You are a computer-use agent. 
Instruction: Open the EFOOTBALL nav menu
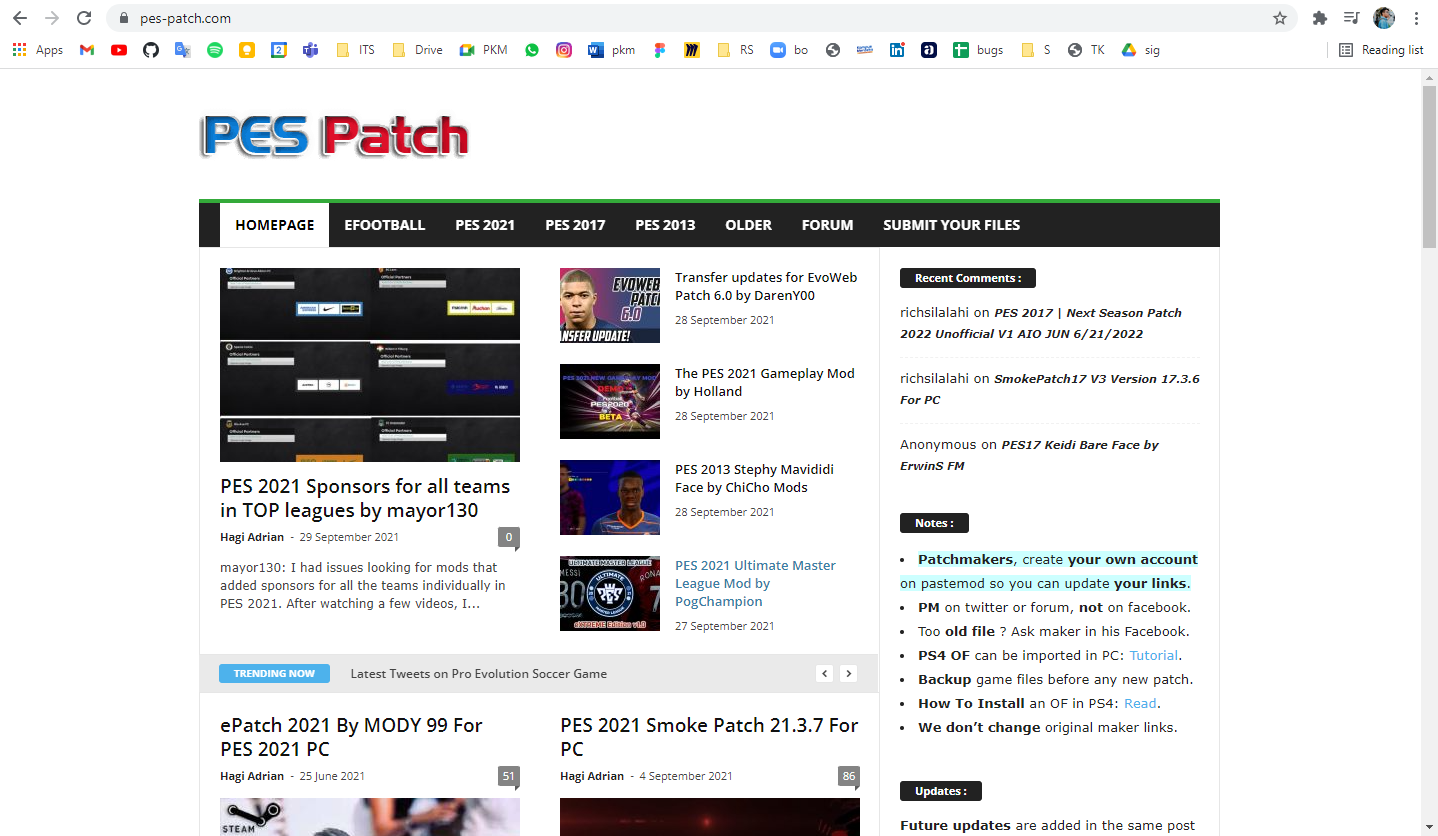(x=385, y=225)
